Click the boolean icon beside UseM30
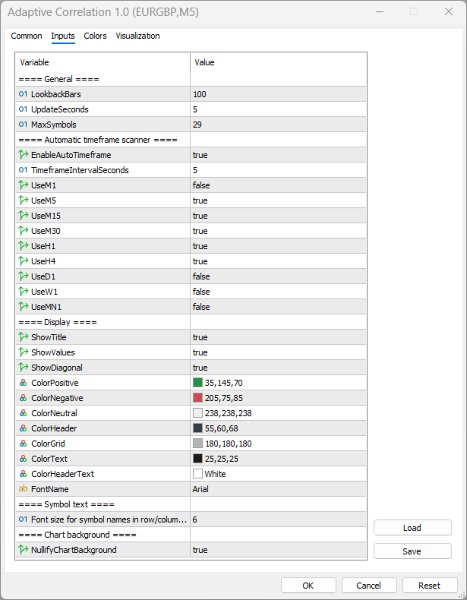467x600 pixels. point(23,231)
